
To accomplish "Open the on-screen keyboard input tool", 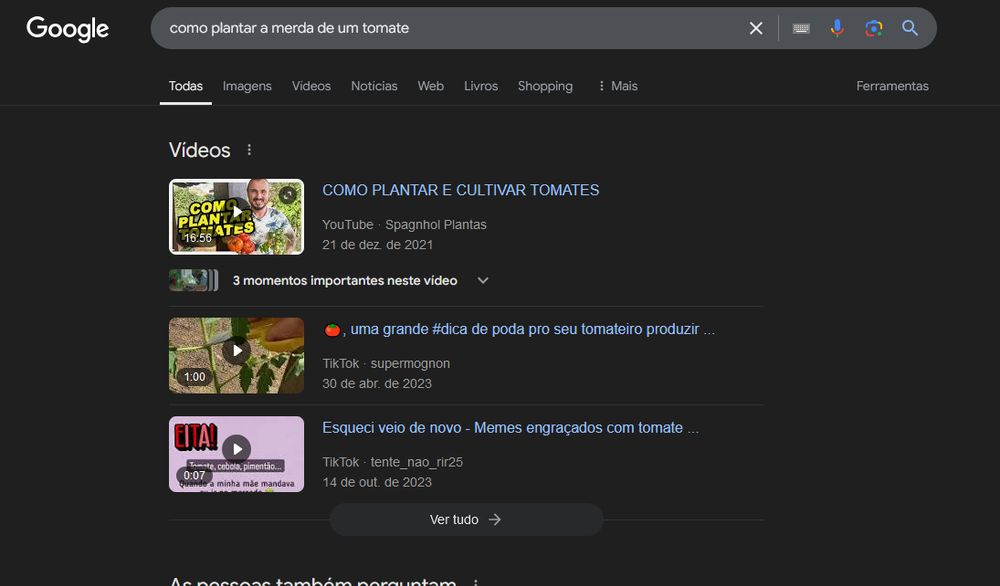I will tap(801, 28).
